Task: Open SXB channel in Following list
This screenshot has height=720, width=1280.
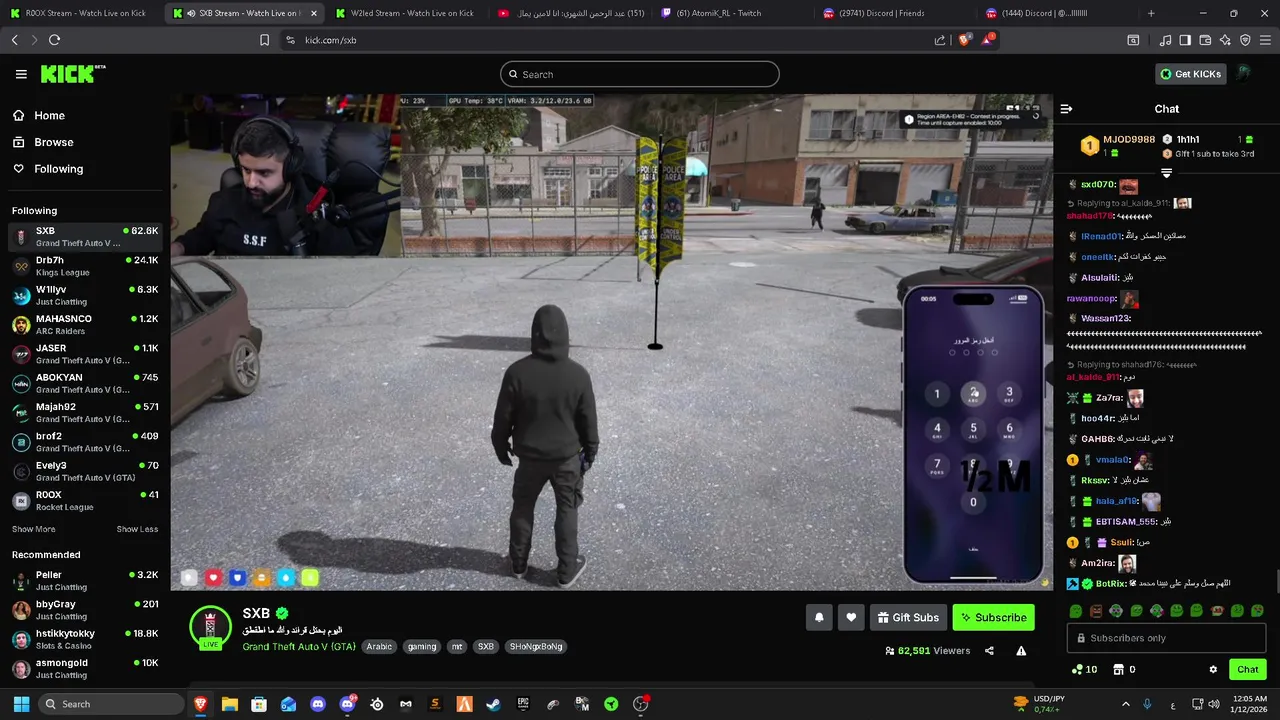Action: pos(85,237)
